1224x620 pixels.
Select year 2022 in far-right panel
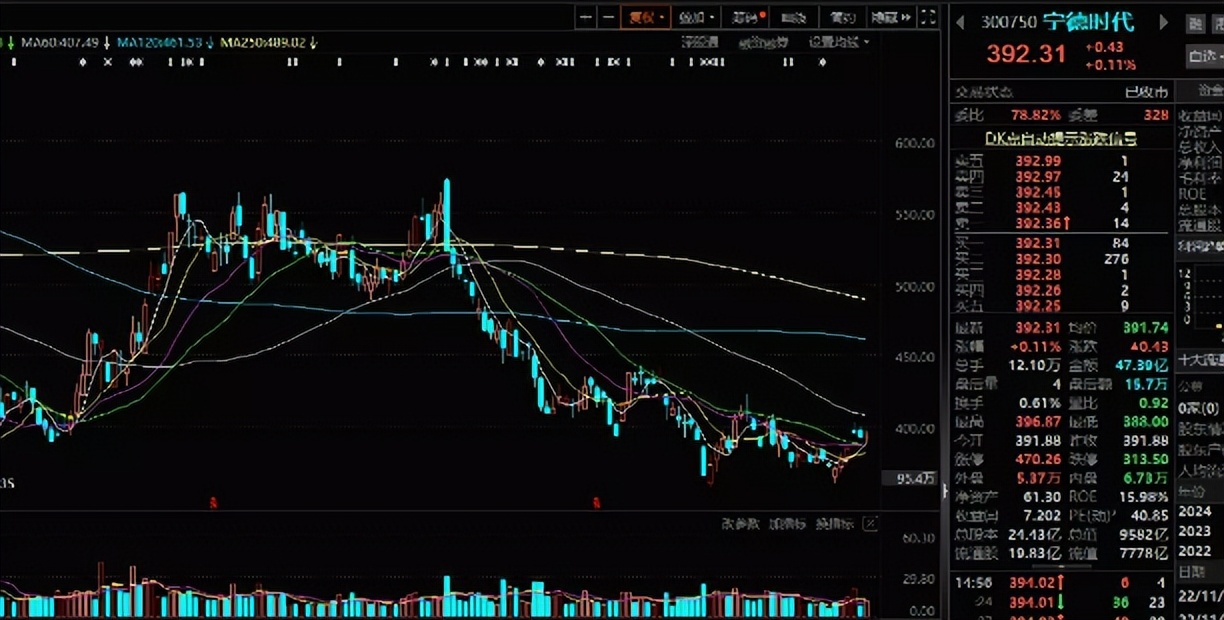tap(1195, 550)
